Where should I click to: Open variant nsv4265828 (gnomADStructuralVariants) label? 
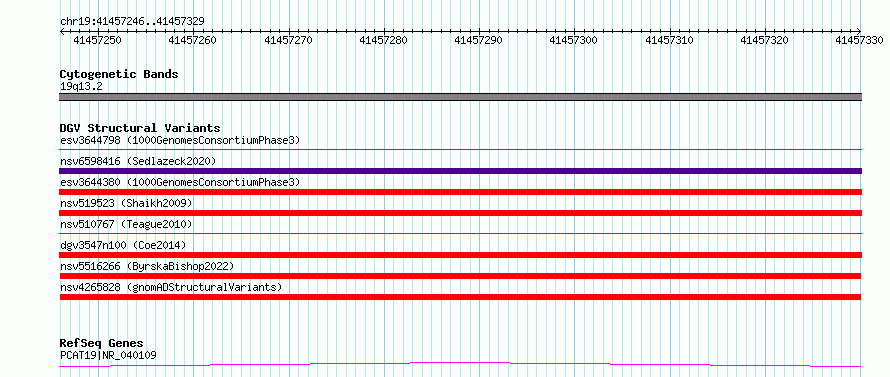click(171, 287)
